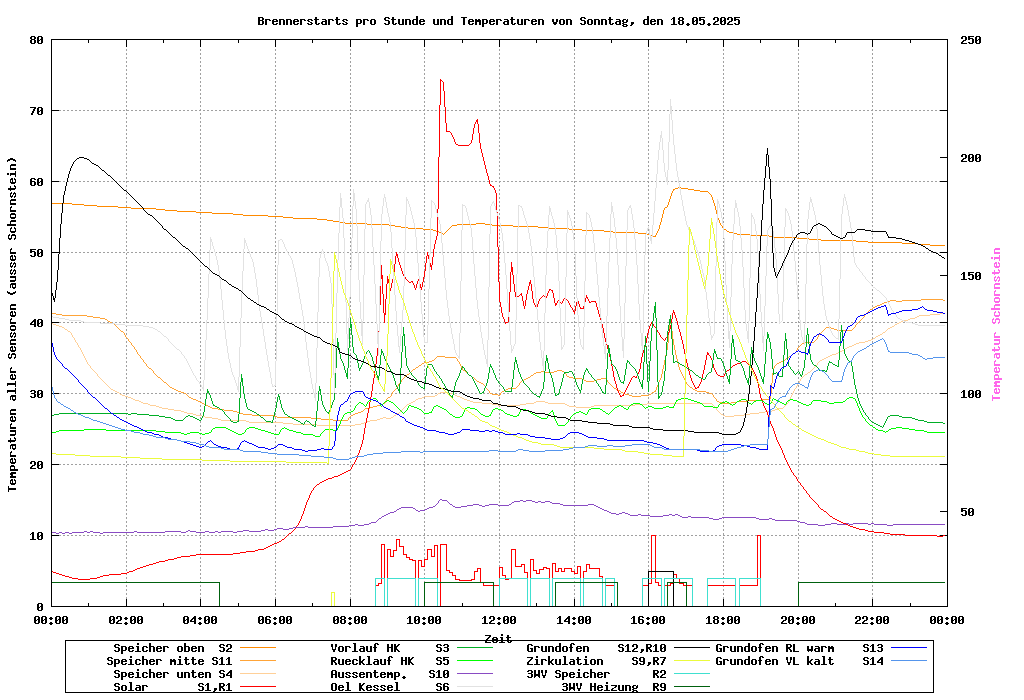
Task: Select the Zirkulation S9,R7 legend label
Action: pos(596,661)
